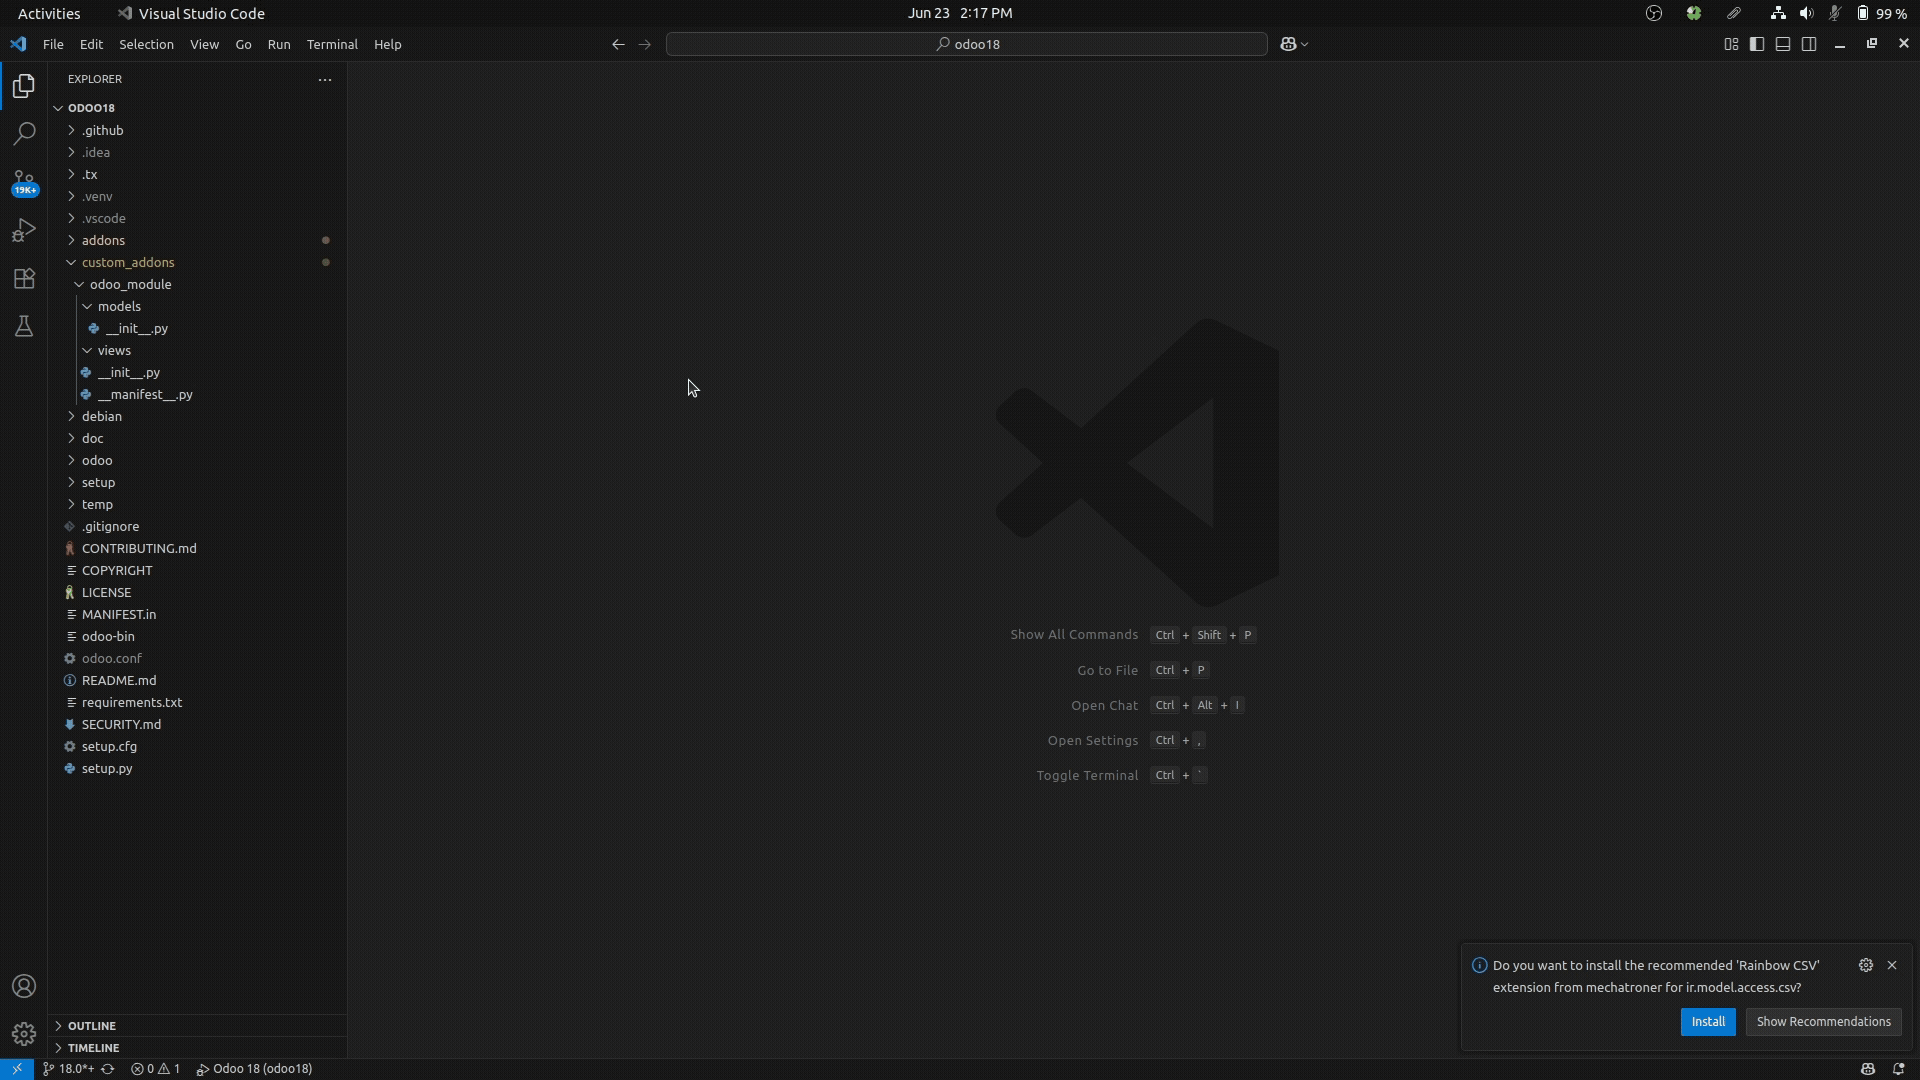This screenshot has height=1080, width=1920.
Task: Click the battery 99% indicator
Action: coord(1881,13)
